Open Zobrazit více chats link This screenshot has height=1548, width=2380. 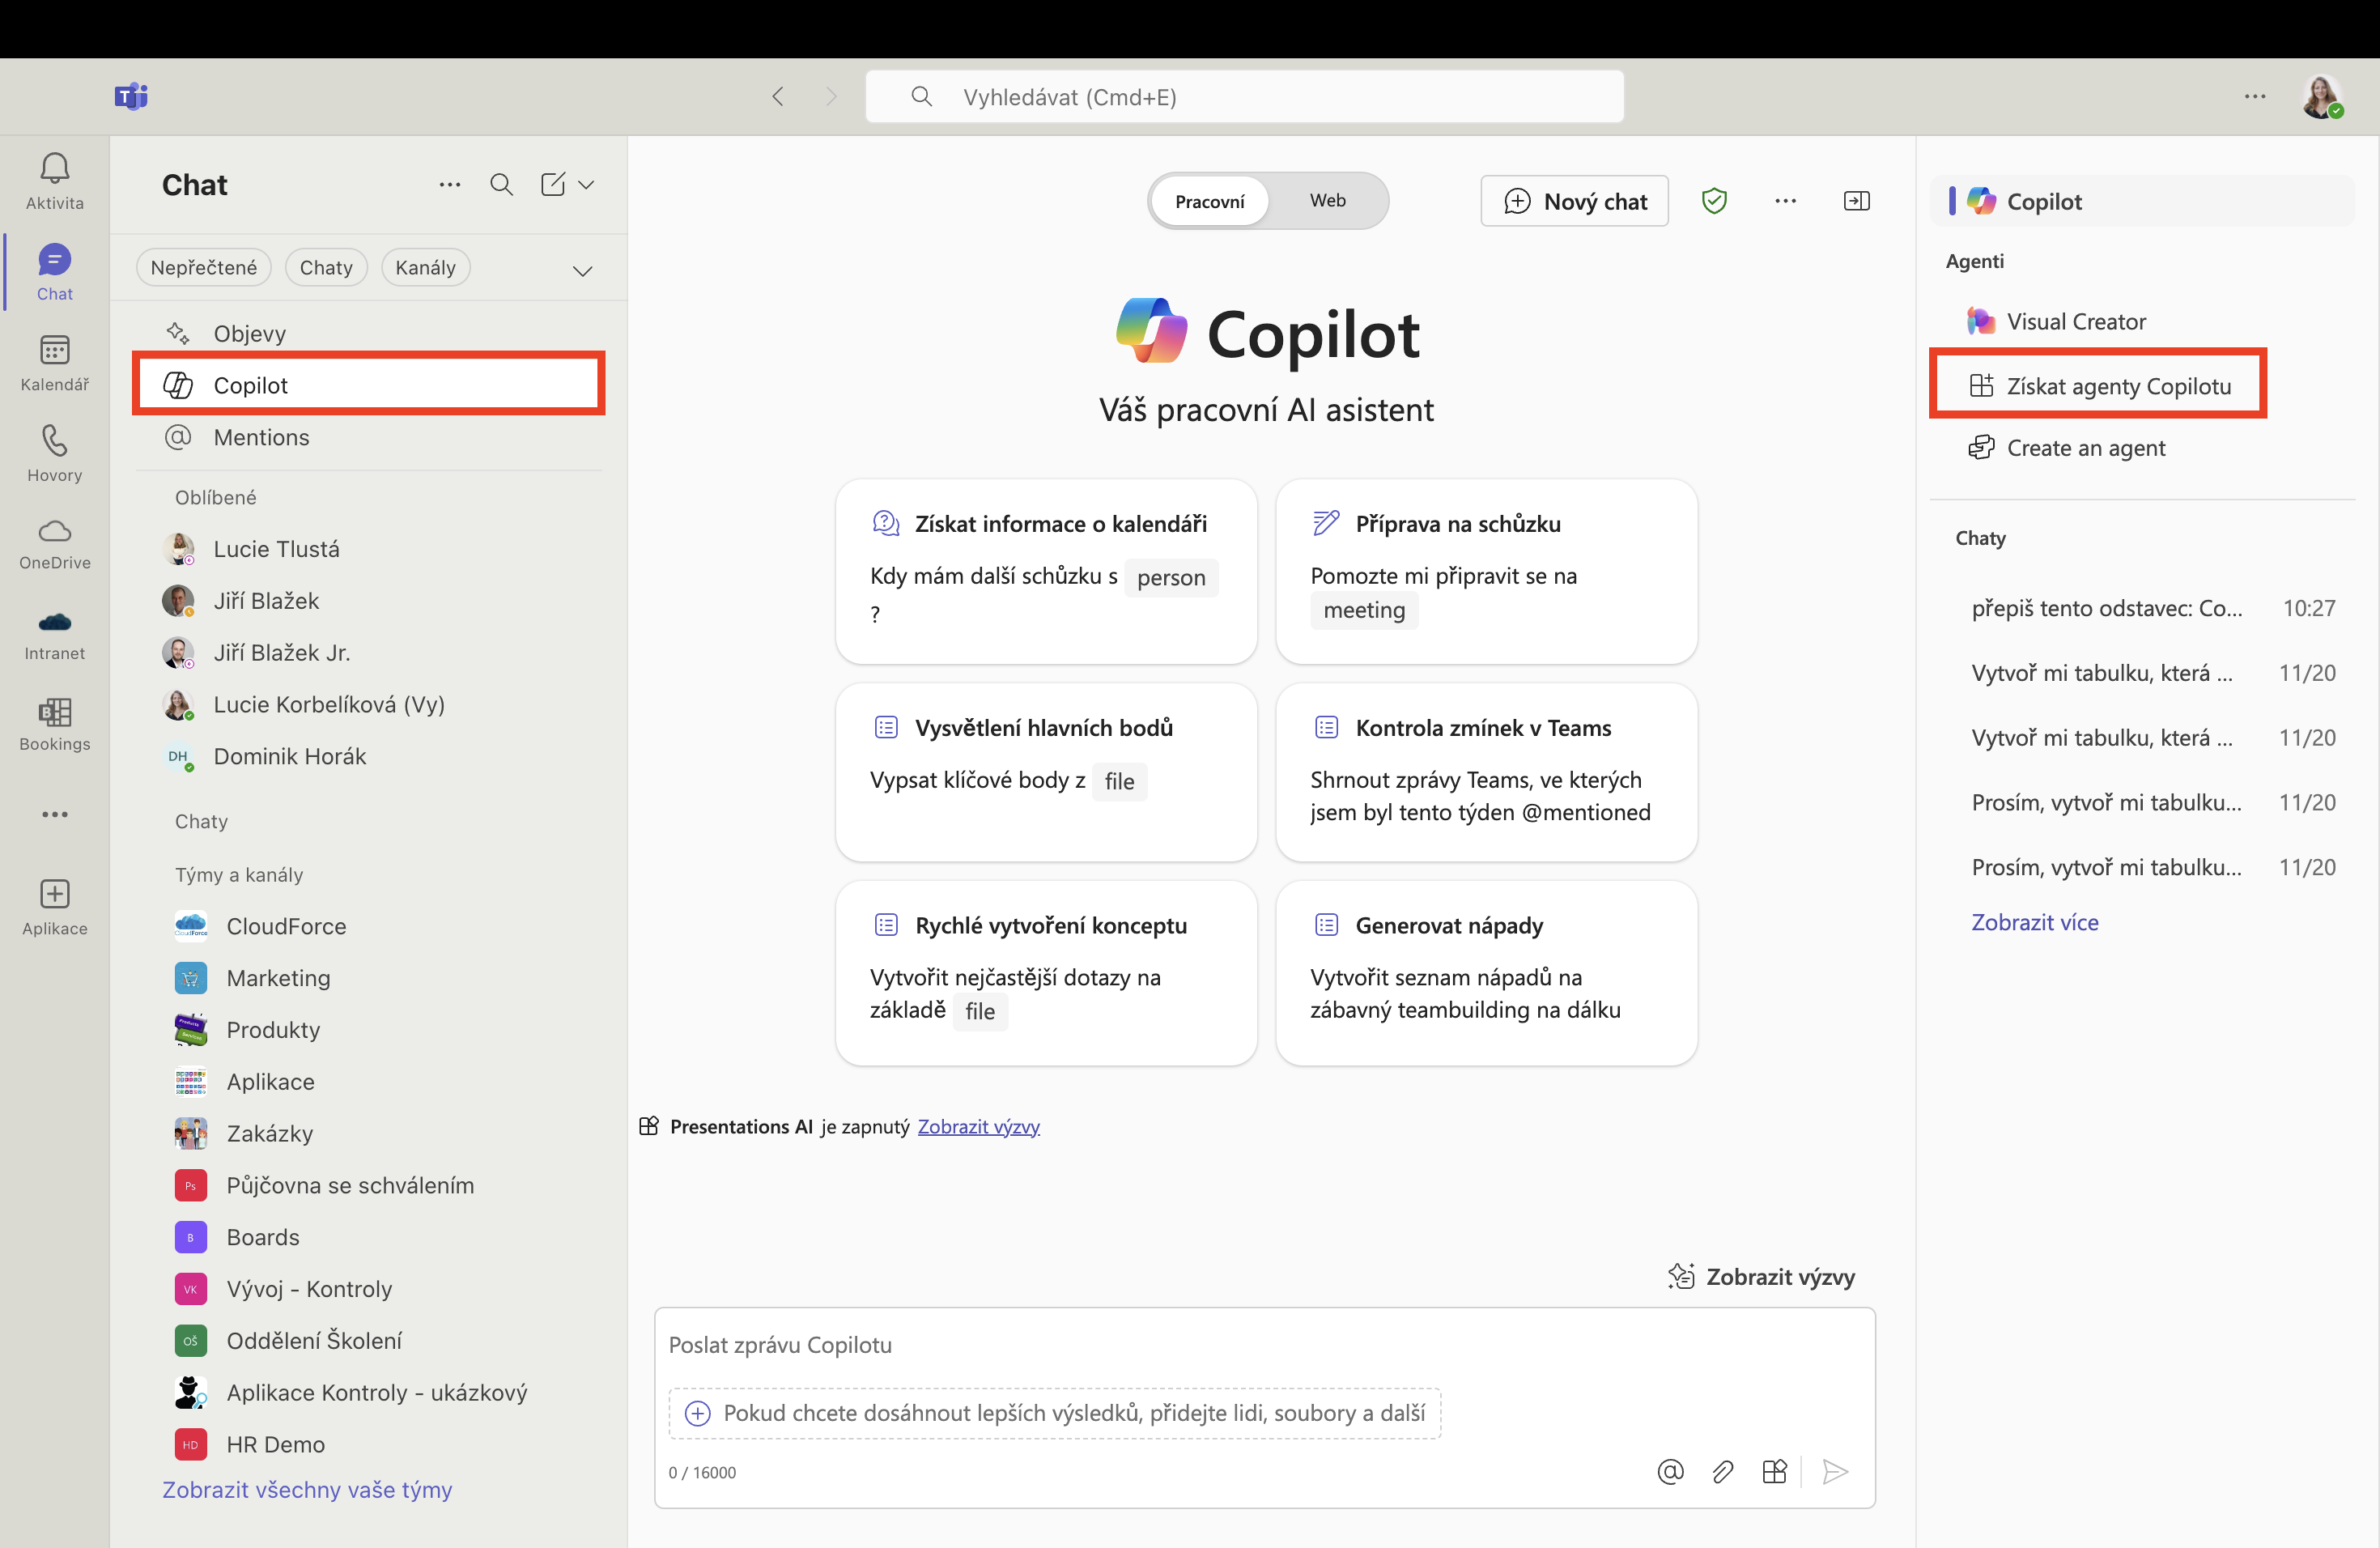coord(2034,922)
